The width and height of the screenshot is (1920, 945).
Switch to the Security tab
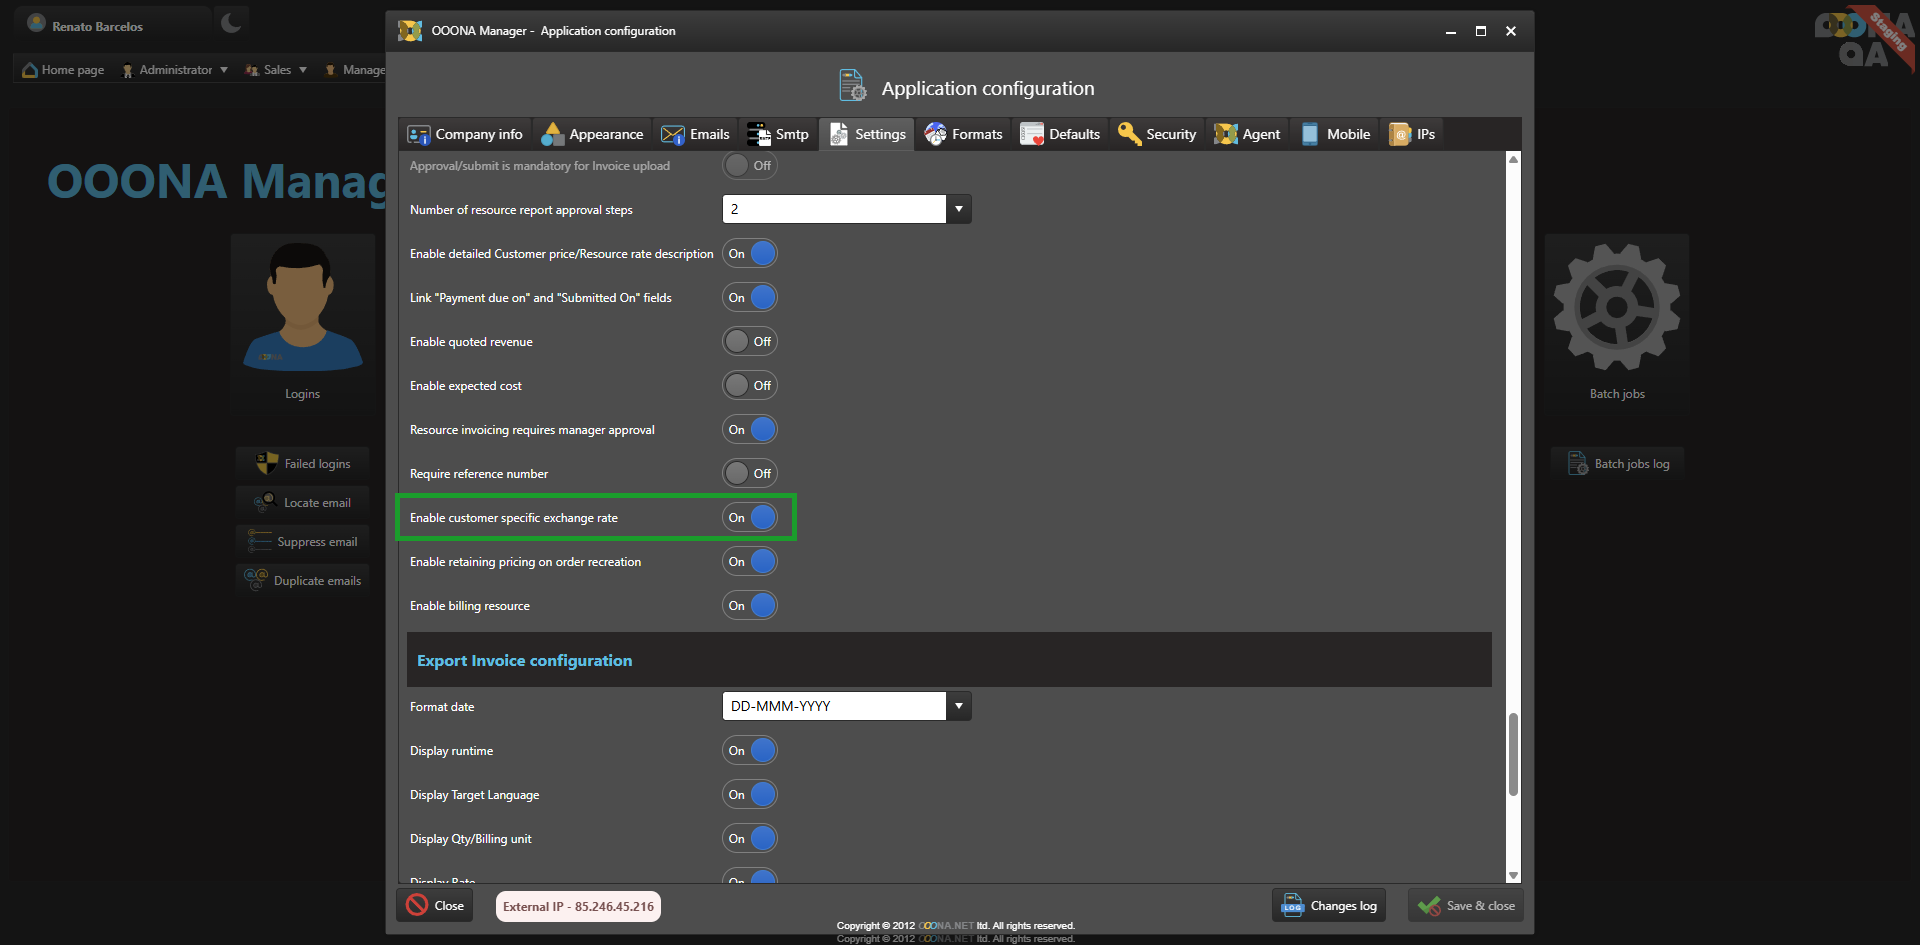click(x=1157, y=134)
